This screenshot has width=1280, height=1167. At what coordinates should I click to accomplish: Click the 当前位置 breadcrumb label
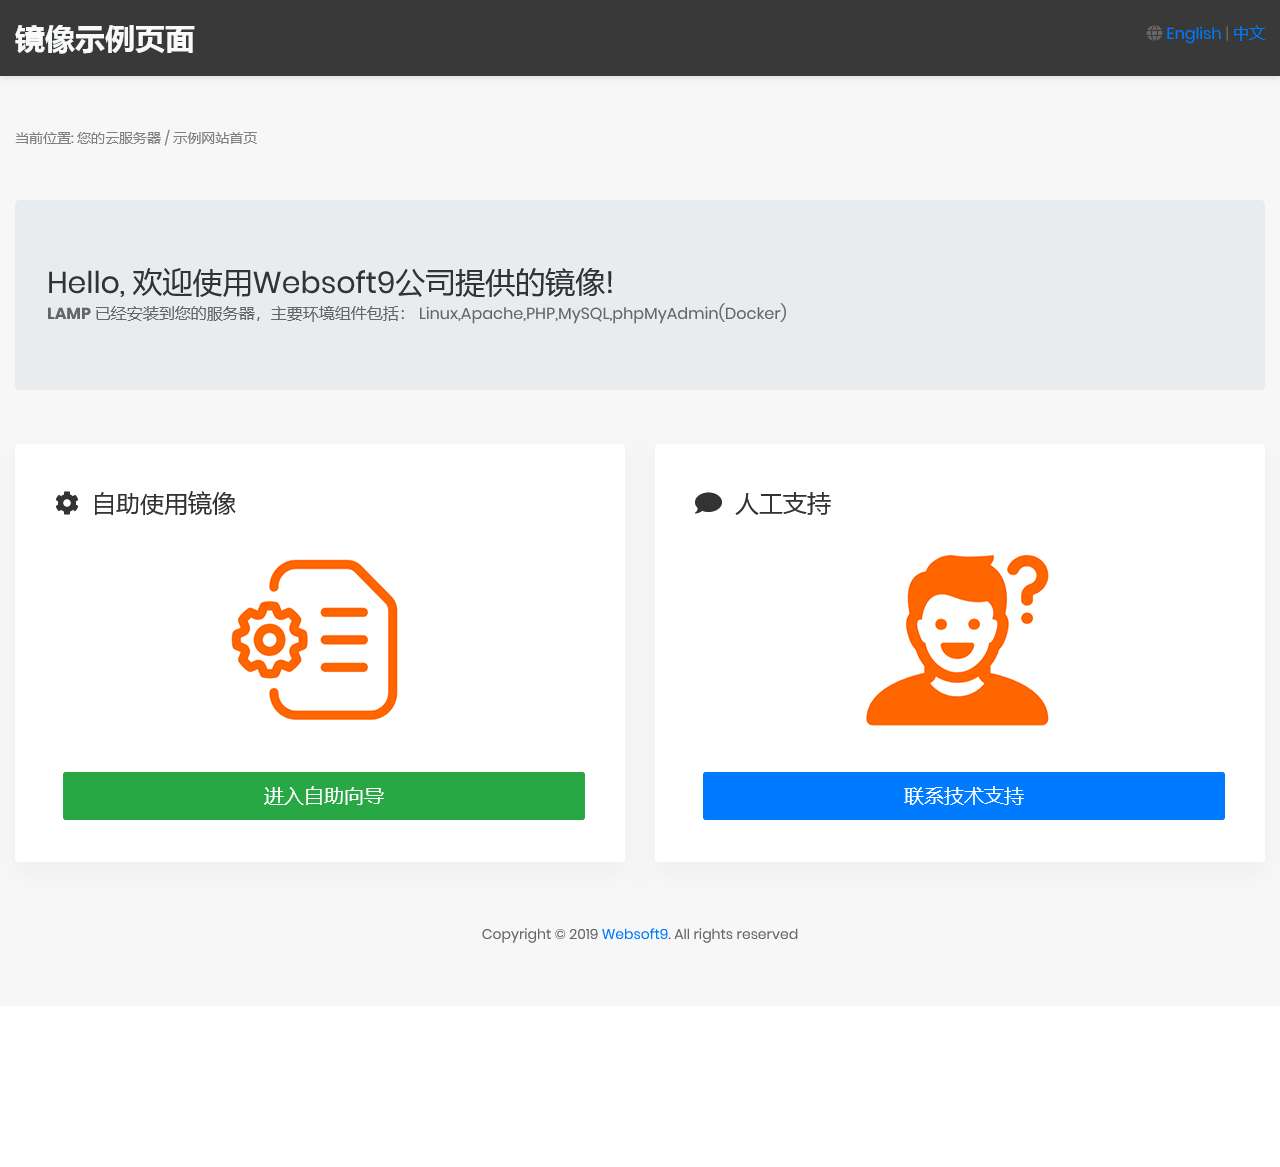click(43, 138)
